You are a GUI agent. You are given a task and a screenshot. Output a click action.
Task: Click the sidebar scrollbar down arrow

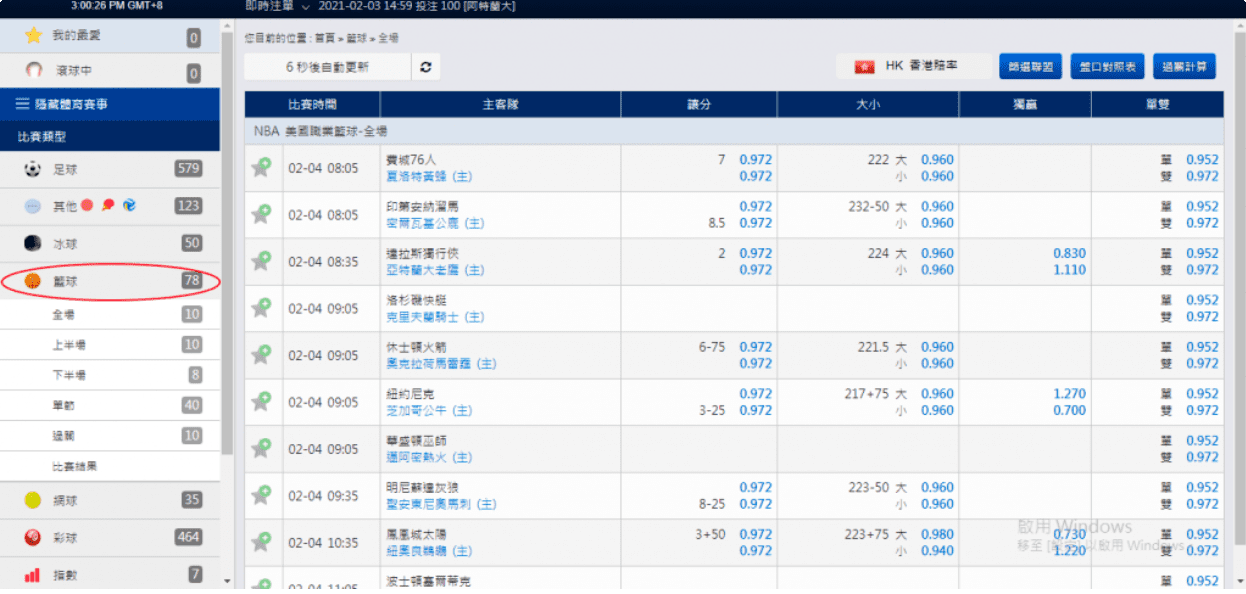click(227, 581)
